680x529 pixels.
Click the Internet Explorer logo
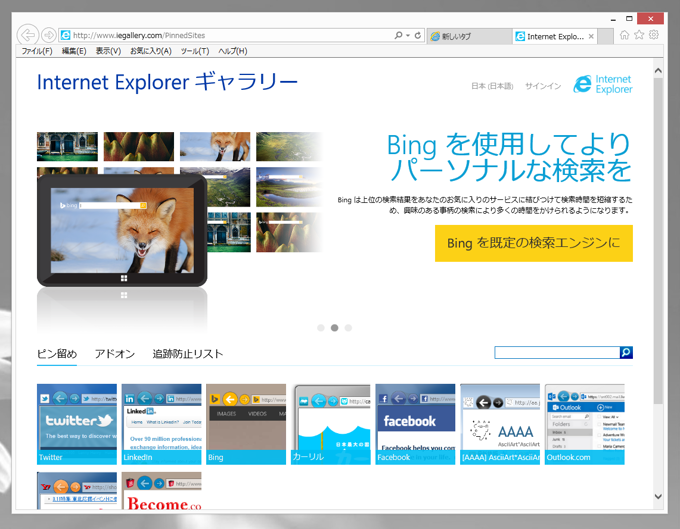[x=603, y=84]
